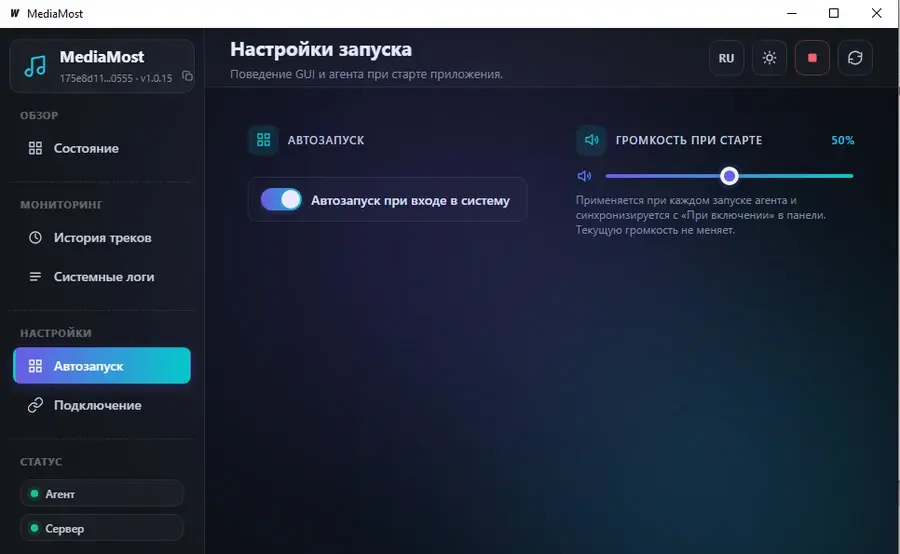Close the MediaMost window
This screenshot has height=554, width=900.
click(x=876, y=13)
